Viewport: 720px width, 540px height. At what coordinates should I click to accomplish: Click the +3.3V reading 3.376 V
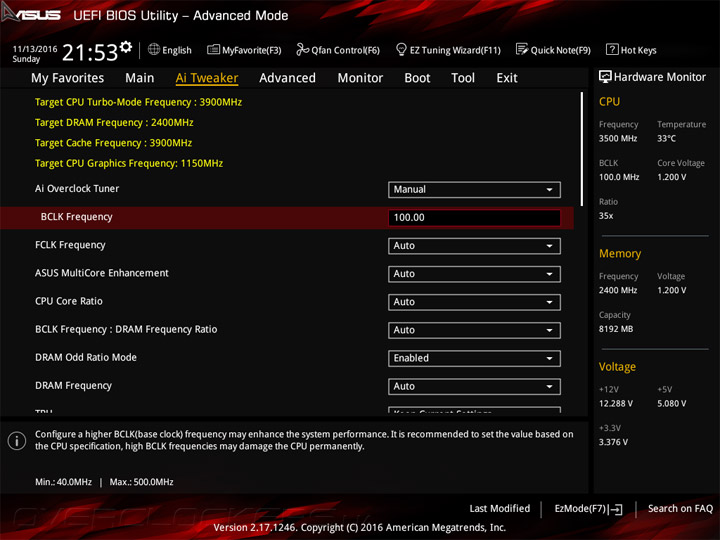pyautogui.click(x=613, y=442)
